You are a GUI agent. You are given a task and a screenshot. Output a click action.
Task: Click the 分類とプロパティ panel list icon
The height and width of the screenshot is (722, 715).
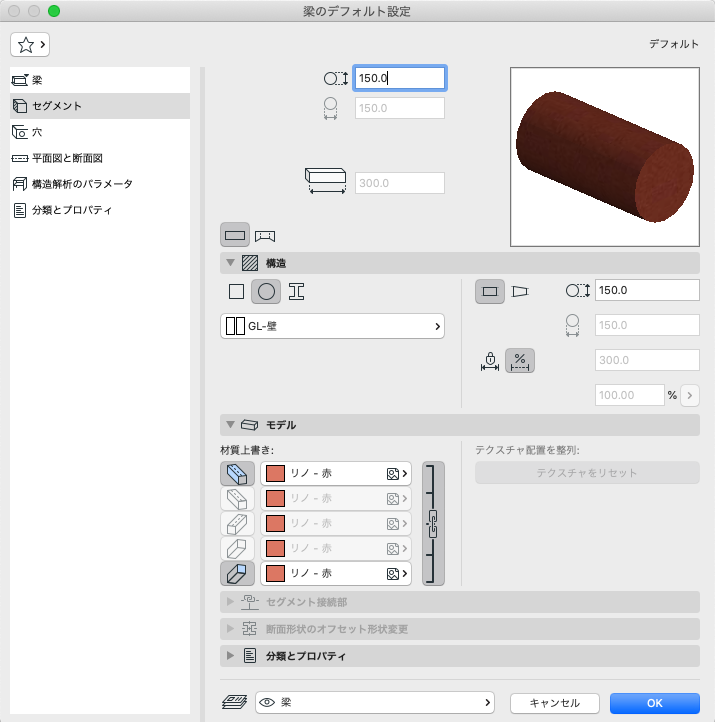tap(250, 655)
